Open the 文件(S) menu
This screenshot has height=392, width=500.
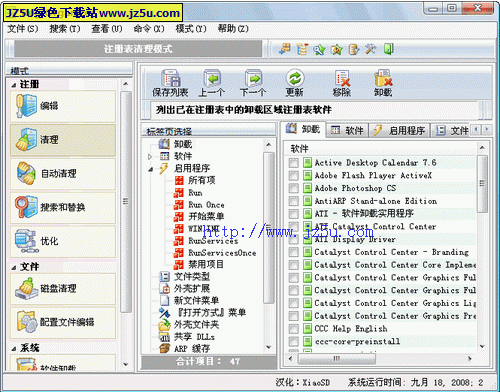pyautogui.click(x=23, y=29)
